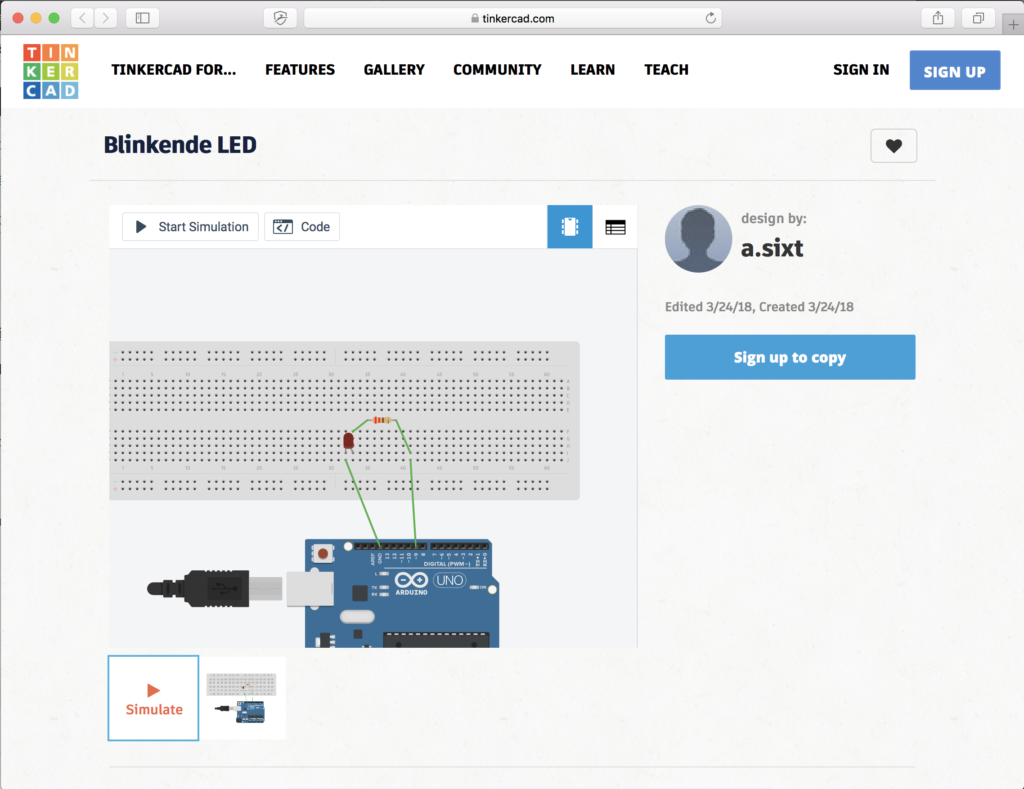This screenshot has height=789, width=1024.
Task: Open the Safari share icon
Action: pos(938,18)
